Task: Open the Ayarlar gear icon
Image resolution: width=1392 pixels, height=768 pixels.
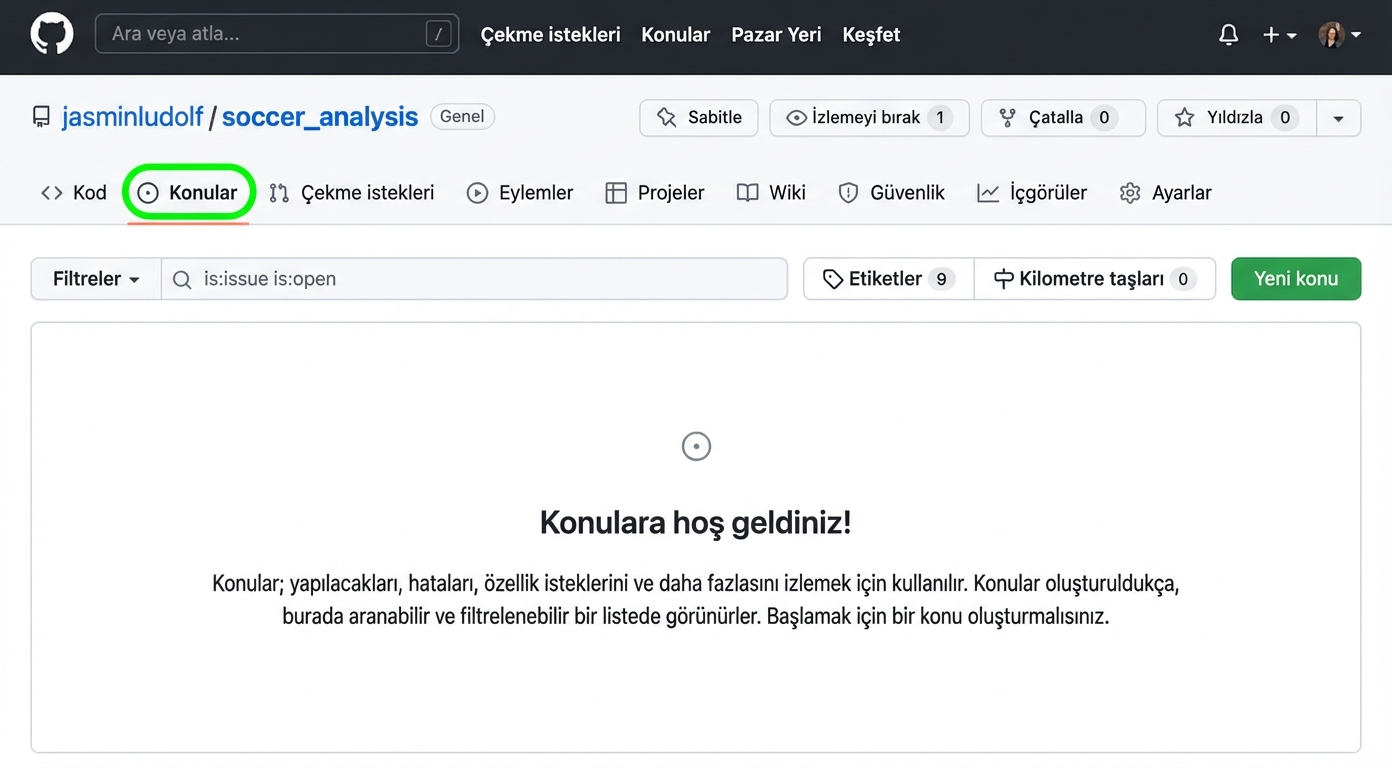Action: tap(1129, 193)
